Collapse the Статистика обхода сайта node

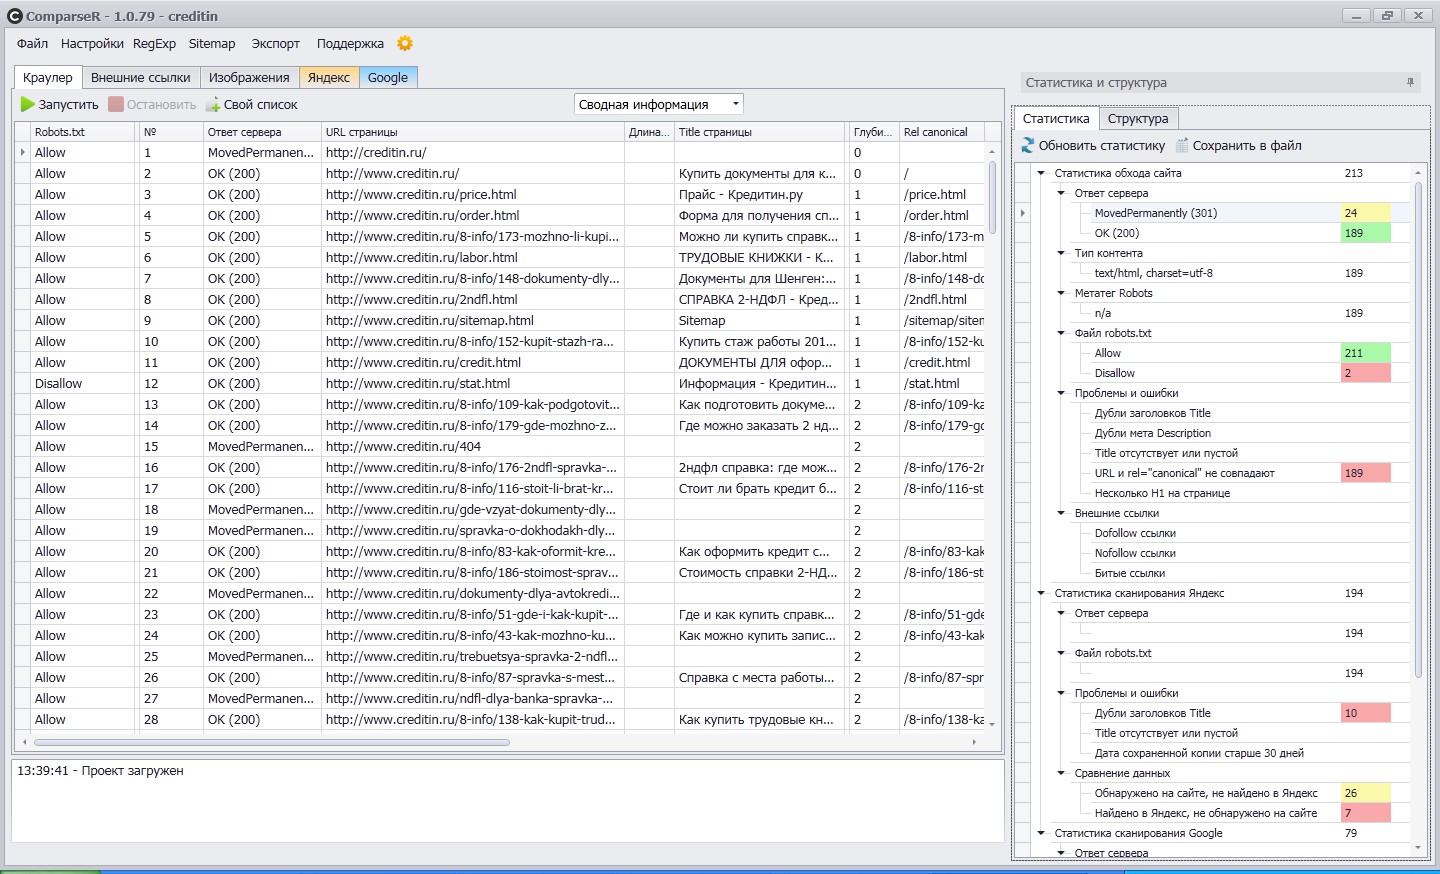point(1041,173)
